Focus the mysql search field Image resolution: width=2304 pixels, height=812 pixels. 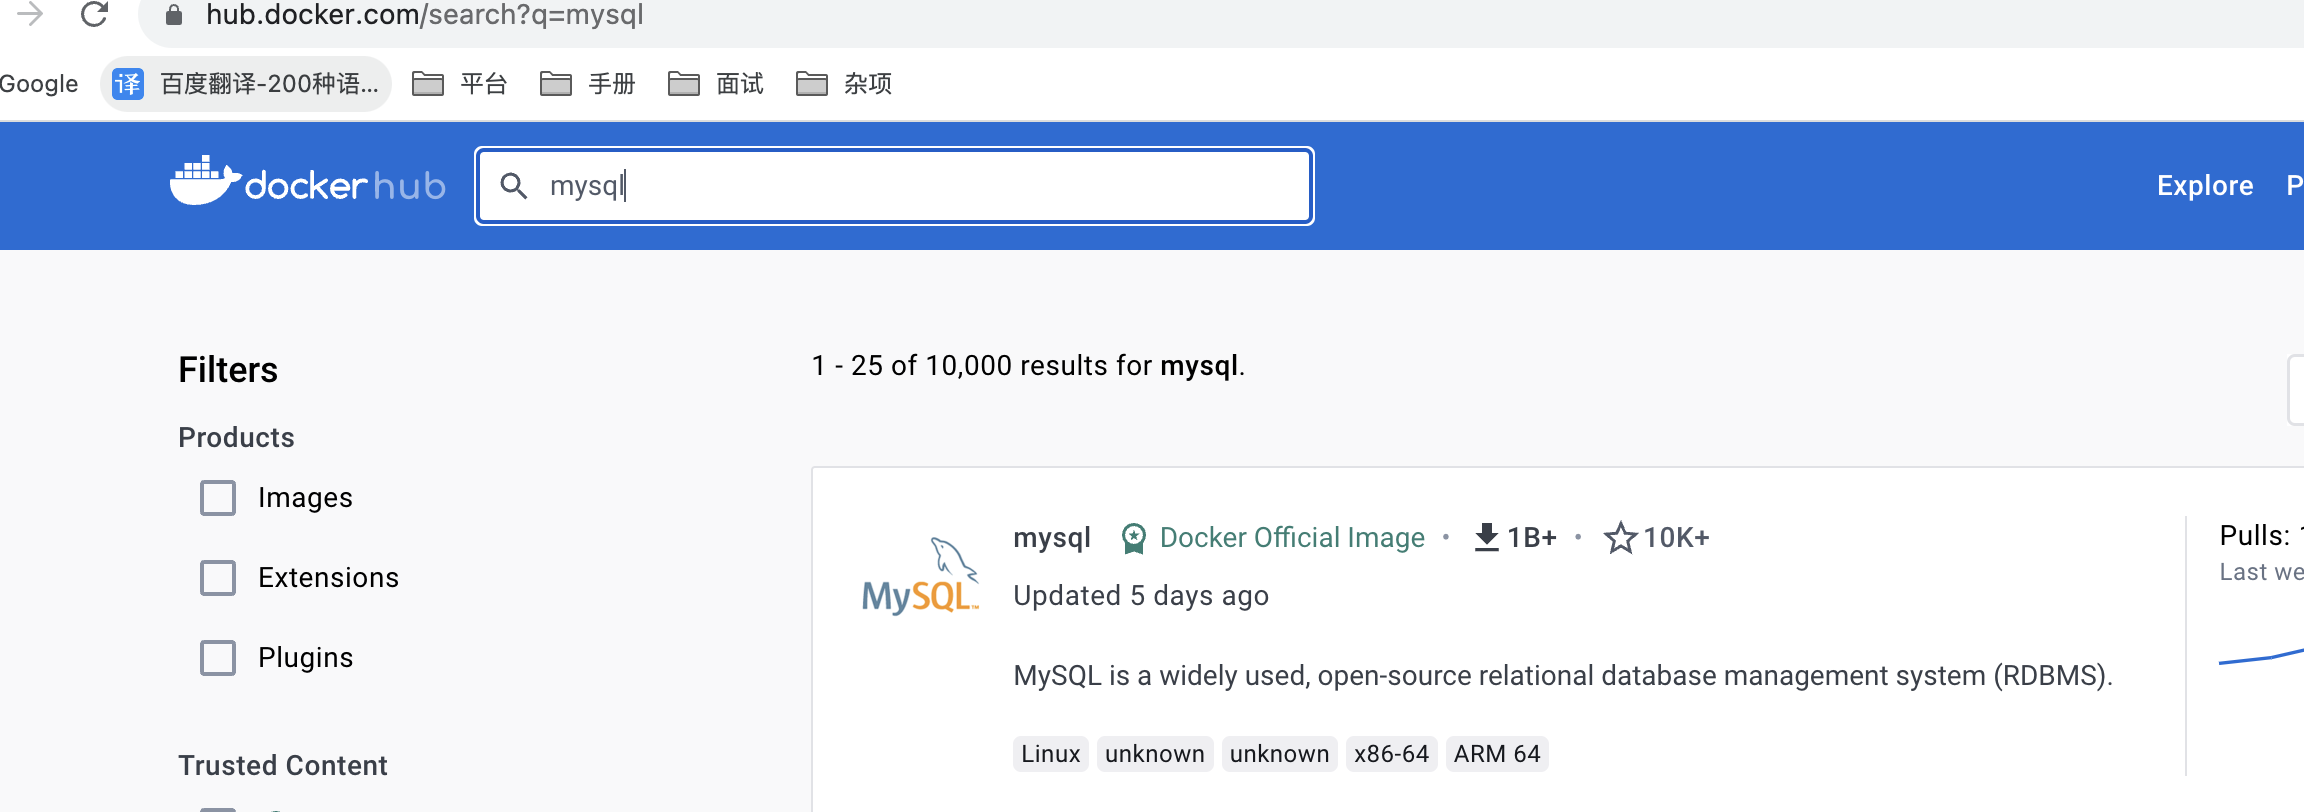pyautogui.click(x=894, y=186)
